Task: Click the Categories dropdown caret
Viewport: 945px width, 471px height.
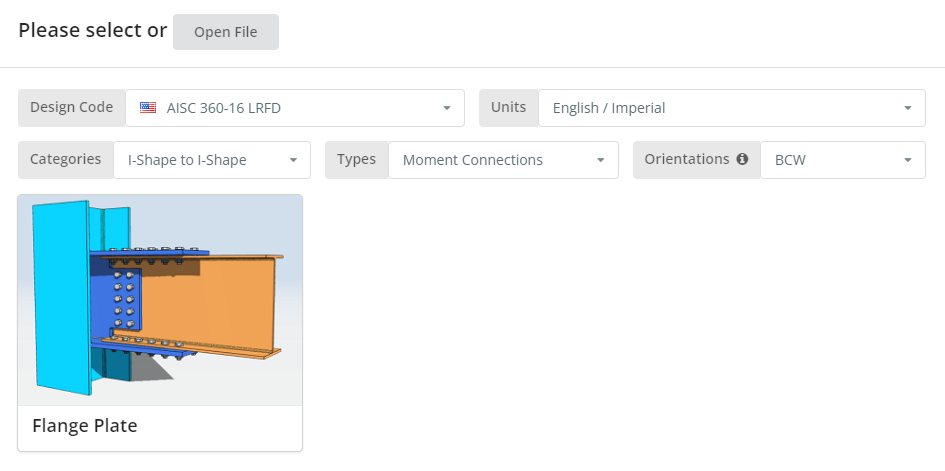Action: click(293, 160)
